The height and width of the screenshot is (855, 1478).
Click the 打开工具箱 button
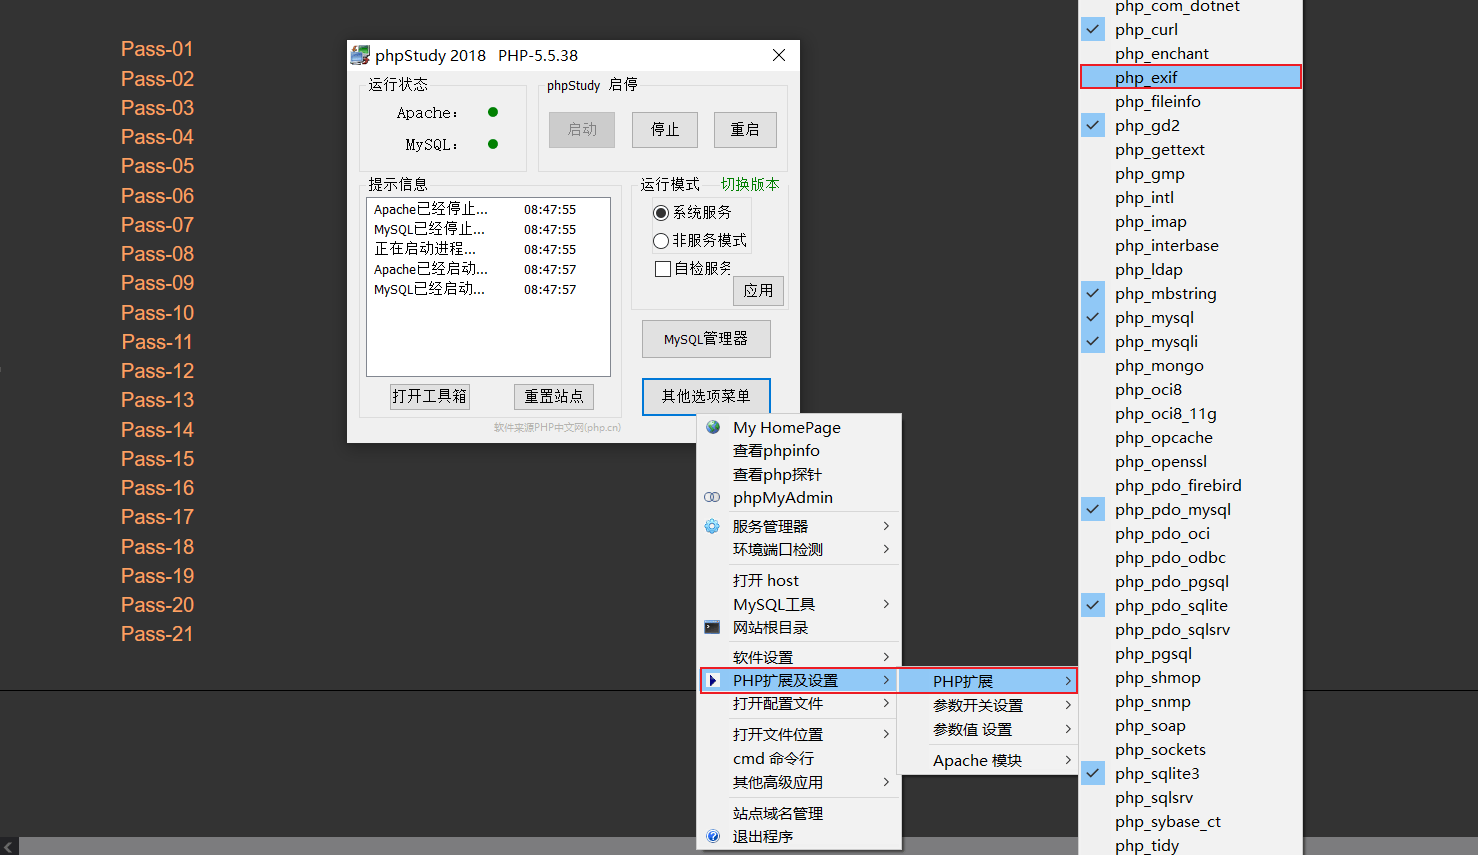(x=430, y=397)
